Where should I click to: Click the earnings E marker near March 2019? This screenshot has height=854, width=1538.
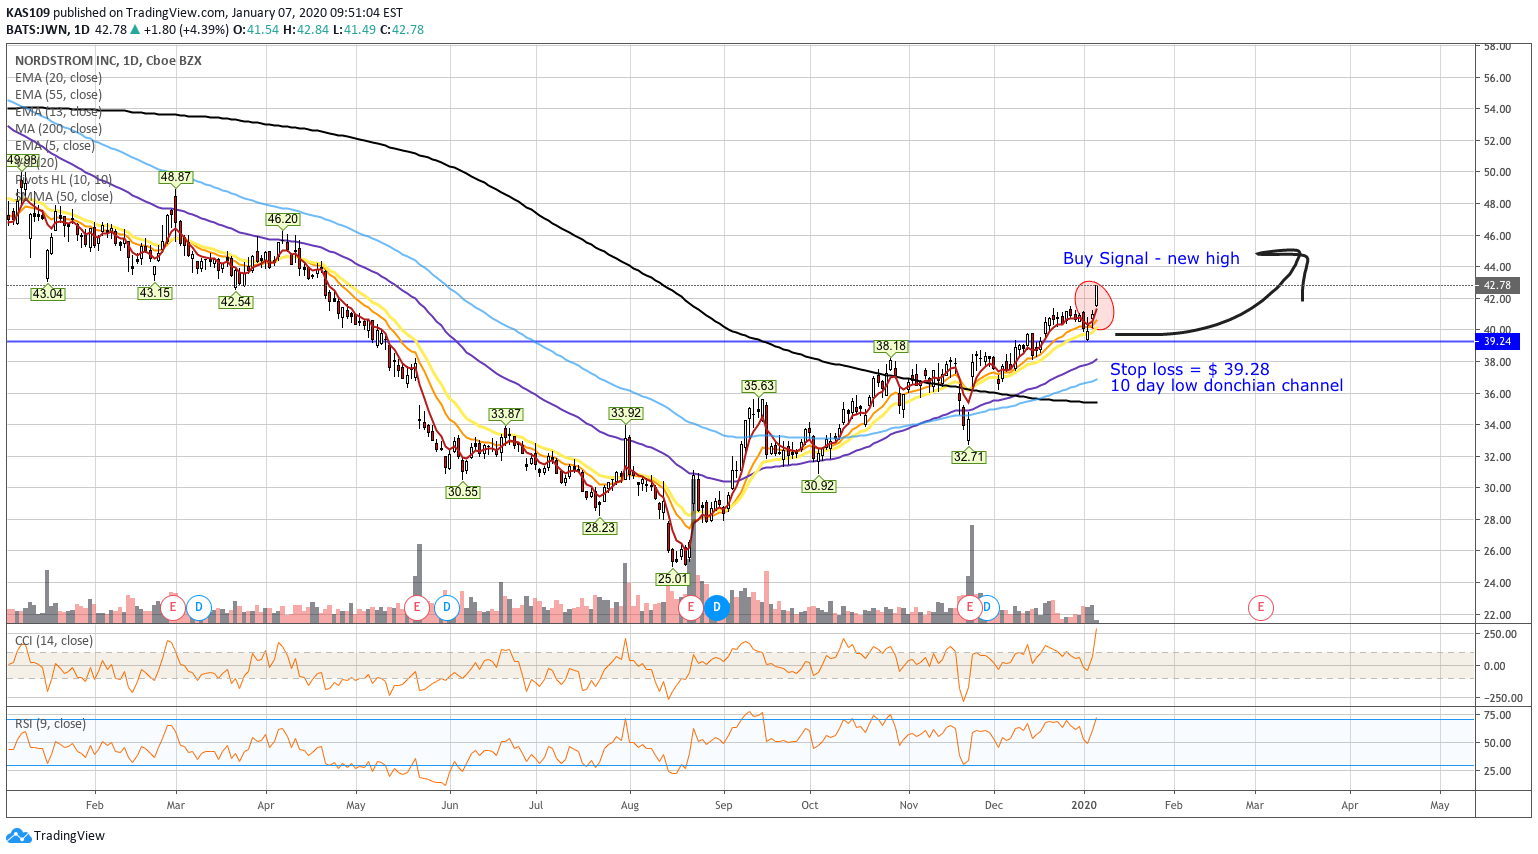[x=173, y=607]
